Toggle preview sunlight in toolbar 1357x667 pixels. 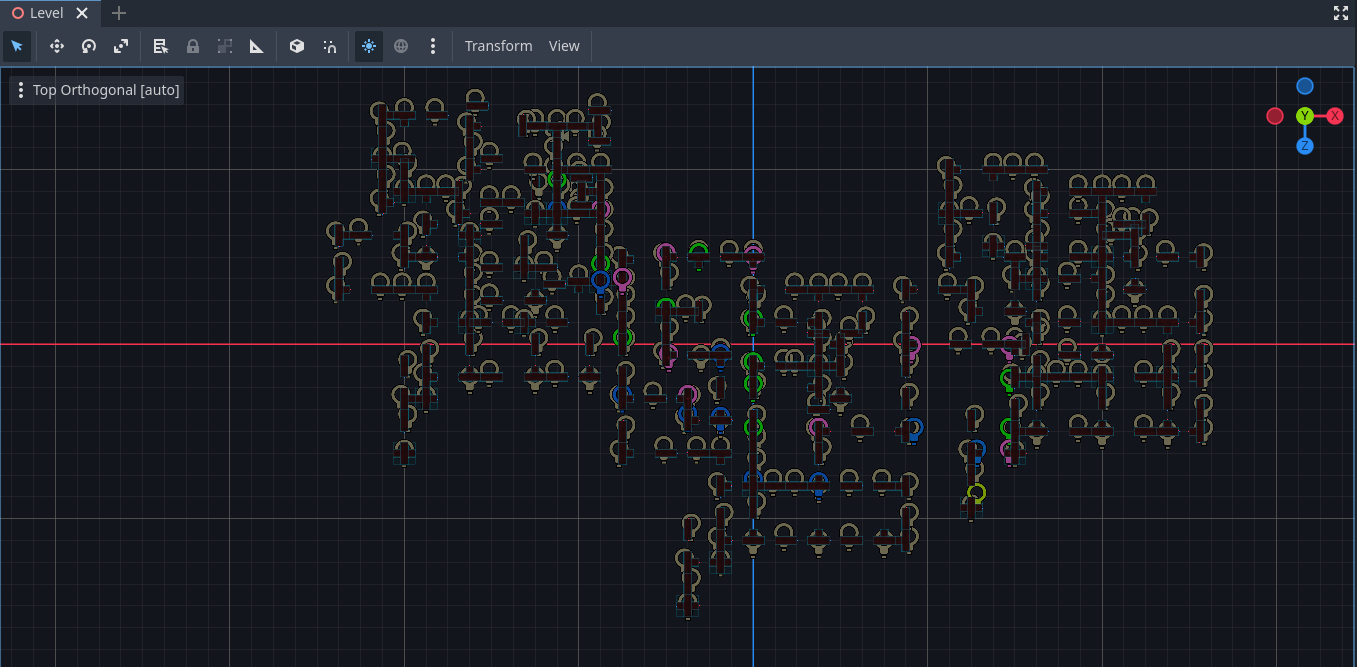point(369,46)
